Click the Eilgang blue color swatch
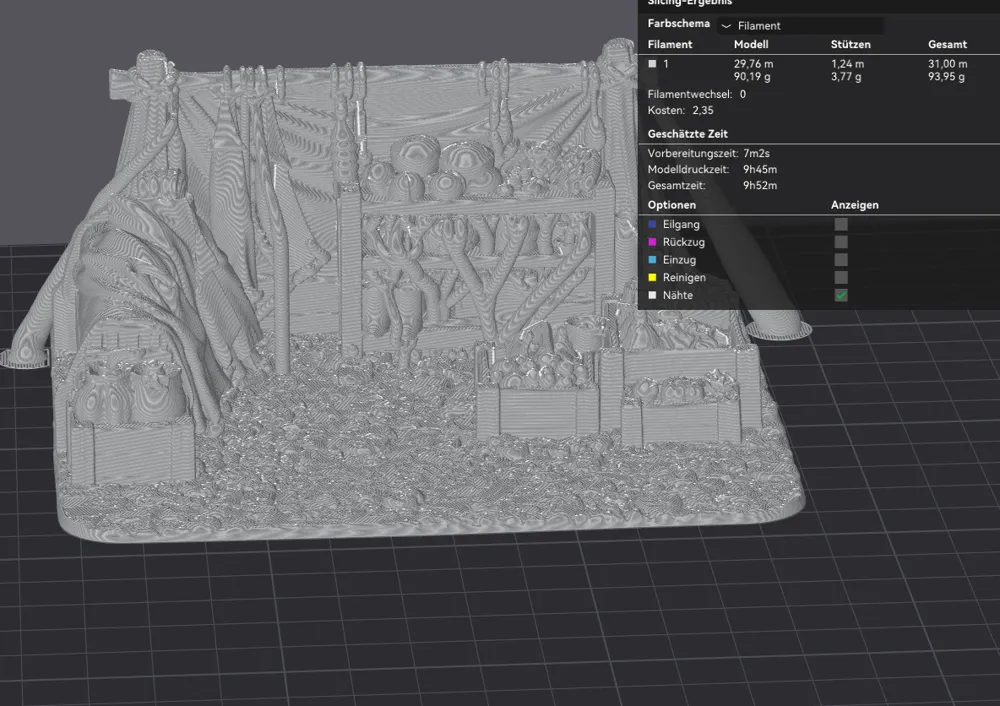1000x706 pixels. click(652, 224)
